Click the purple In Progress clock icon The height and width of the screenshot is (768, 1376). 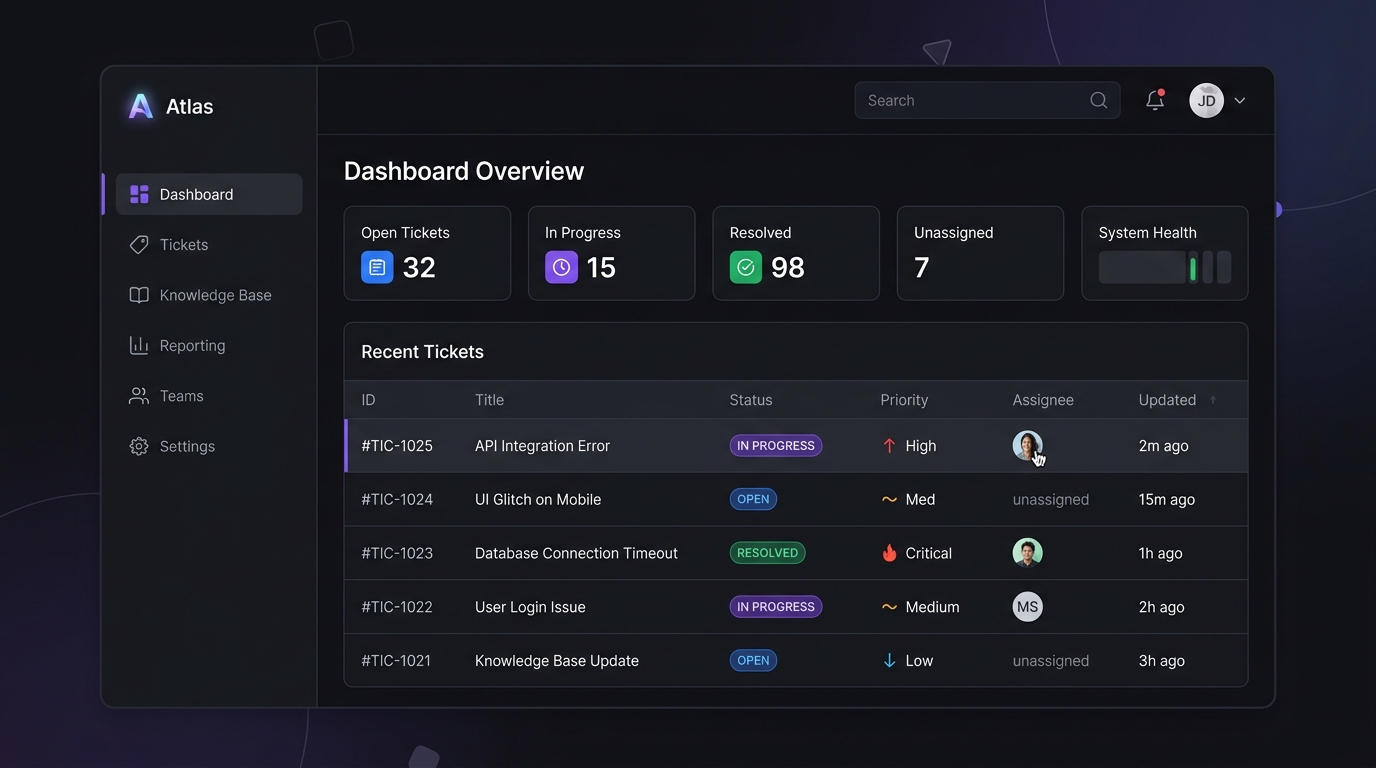(561, 267)
